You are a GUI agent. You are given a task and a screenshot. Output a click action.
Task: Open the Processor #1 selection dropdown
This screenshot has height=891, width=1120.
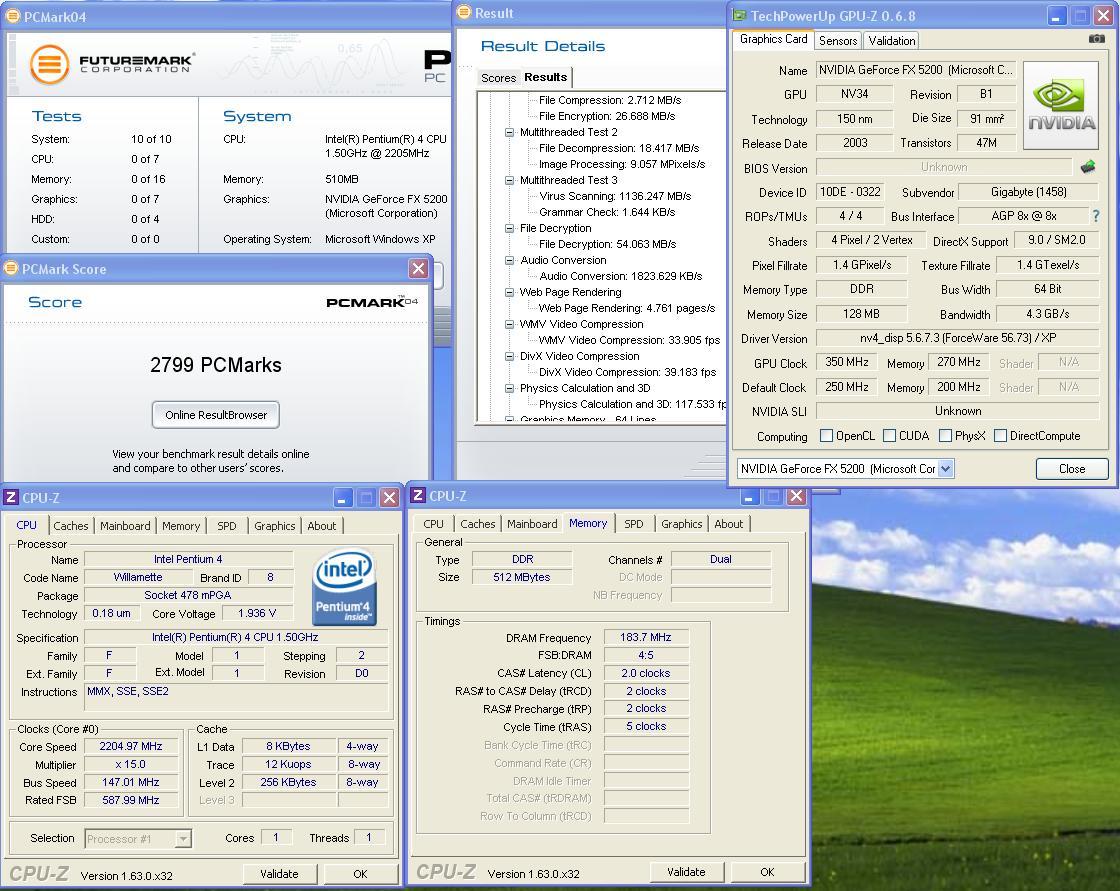pos(184,838)
